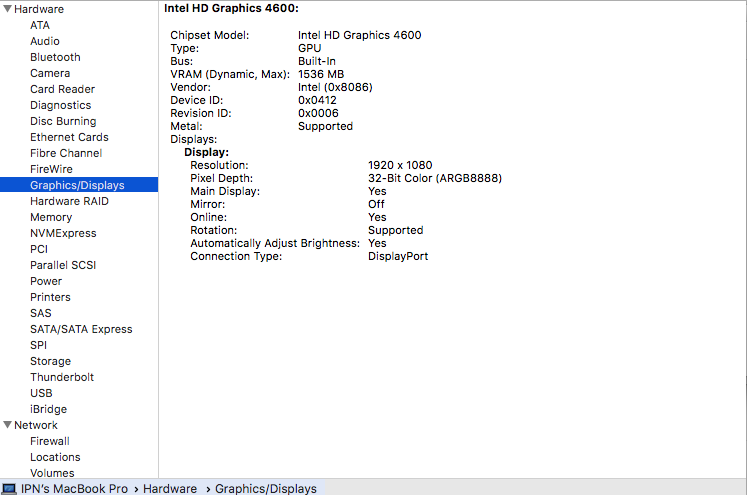This screenshot has height=495, width=747.
Task: Click the Mirror Off value
Action: [376, 204]
